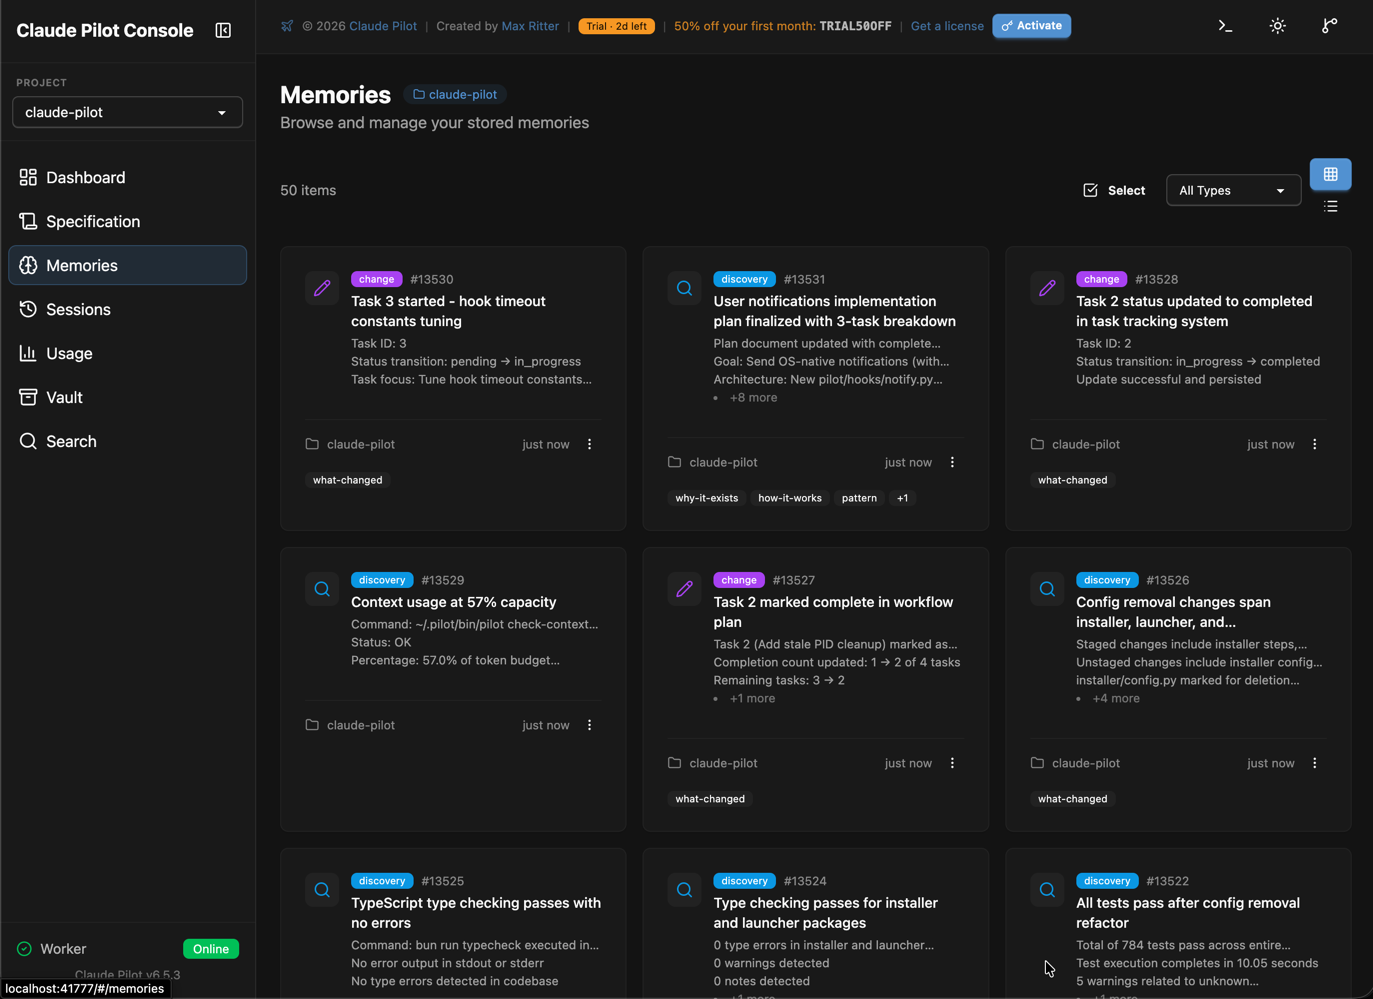Click the what-changed tag on memory #13530
The width and height of the screenshot is (1373, 999).
pos(347,480)
